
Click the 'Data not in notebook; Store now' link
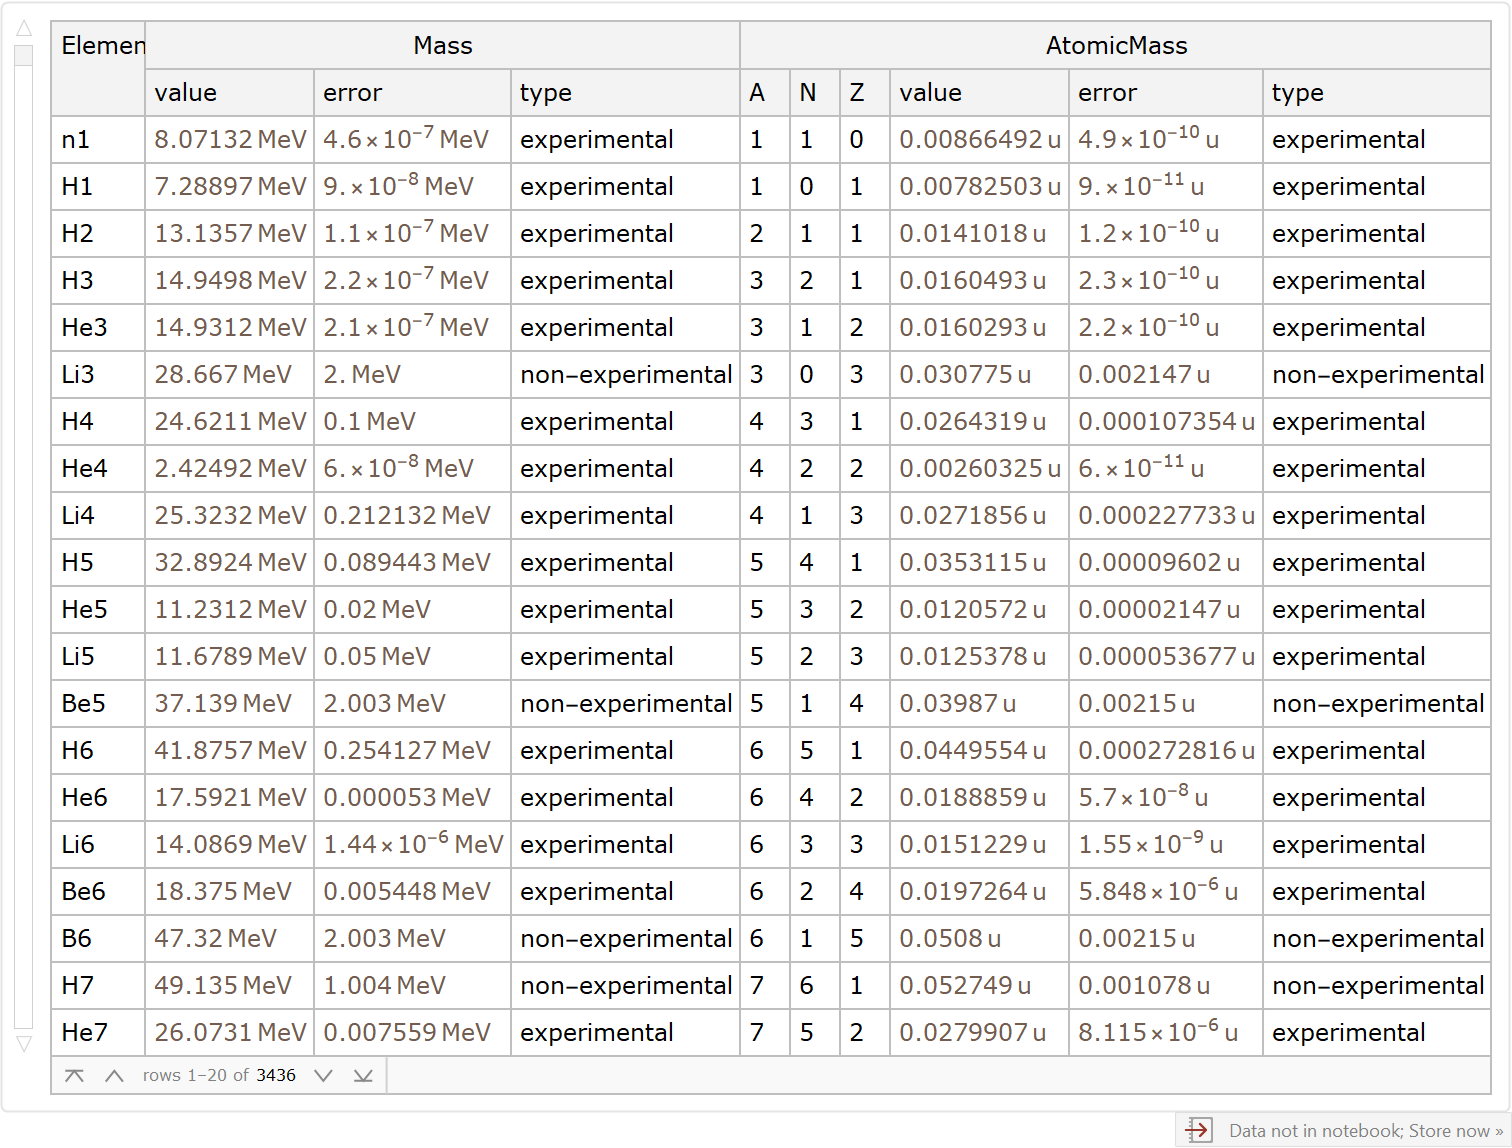pyautogui.click(x=1365, y=1131)
